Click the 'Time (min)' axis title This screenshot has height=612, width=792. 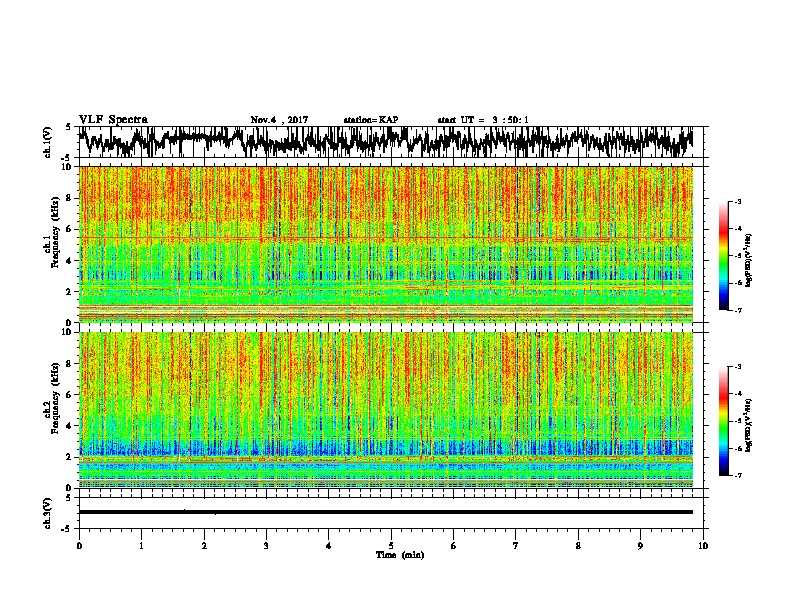(400, 555)
